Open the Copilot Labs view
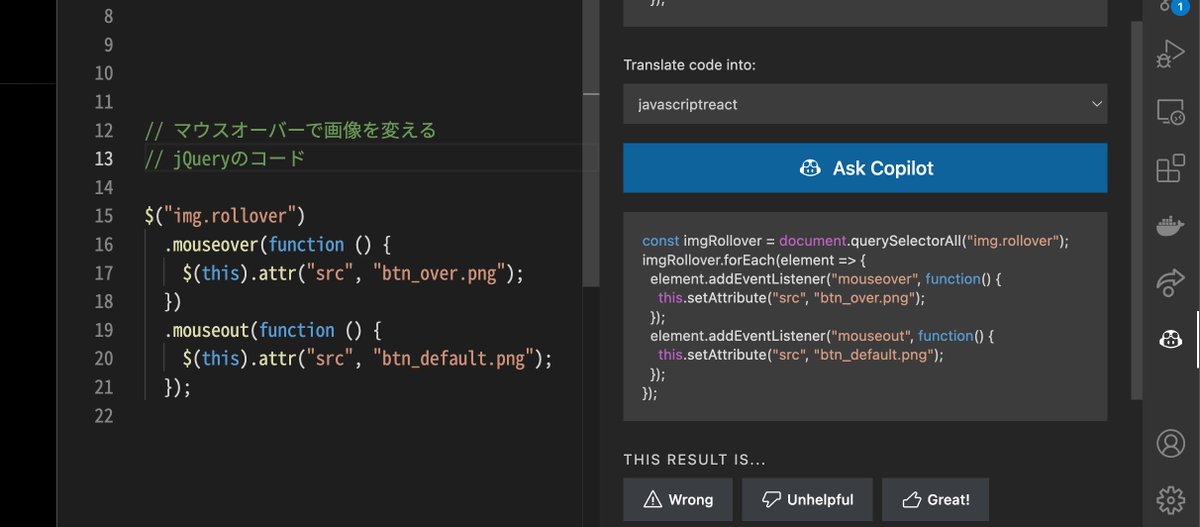 (1170, 340)
